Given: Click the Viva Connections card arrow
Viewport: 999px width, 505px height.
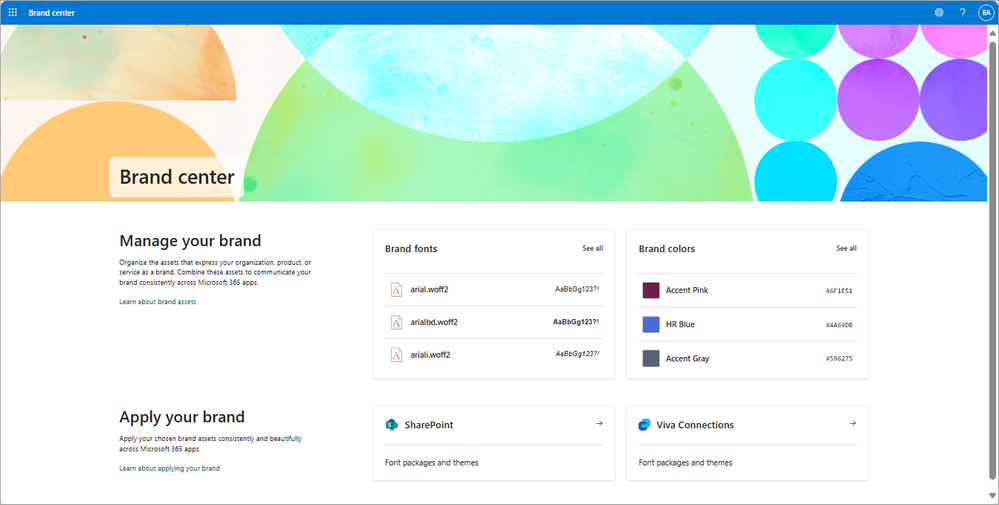Looking at the screenshot, I should pyautogui.click(x=852, y=423).
